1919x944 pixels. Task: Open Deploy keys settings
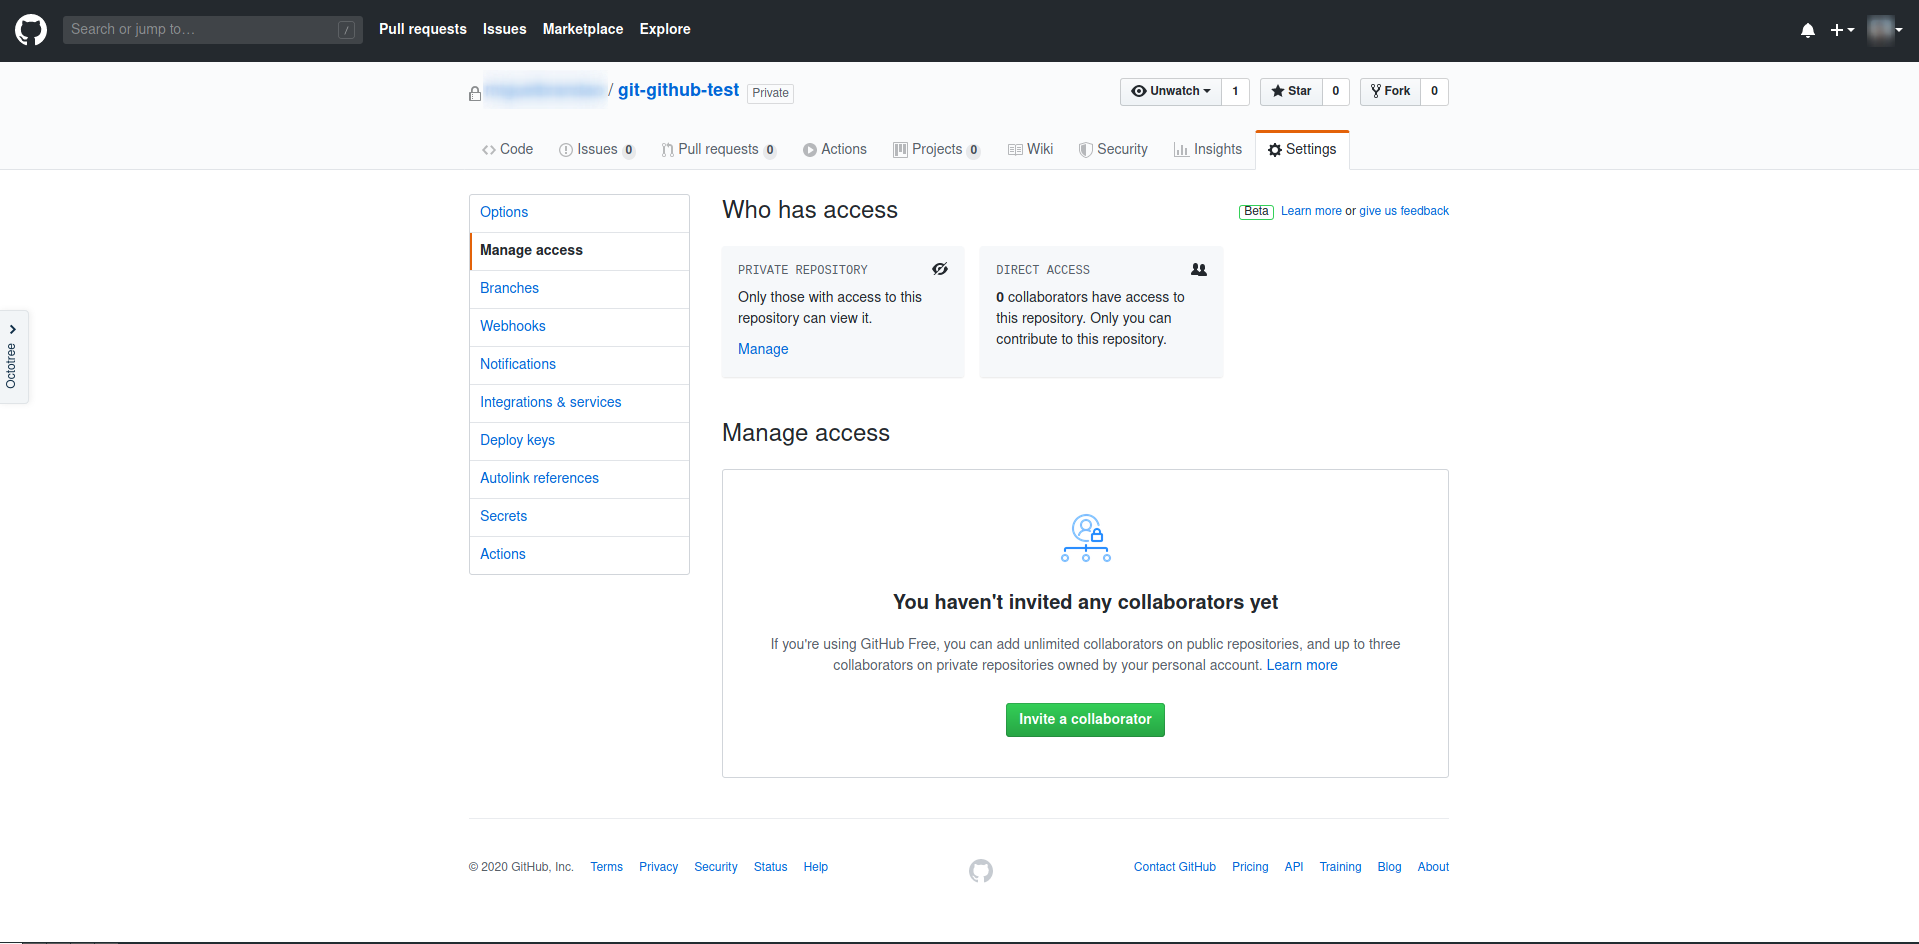(579, 440)
